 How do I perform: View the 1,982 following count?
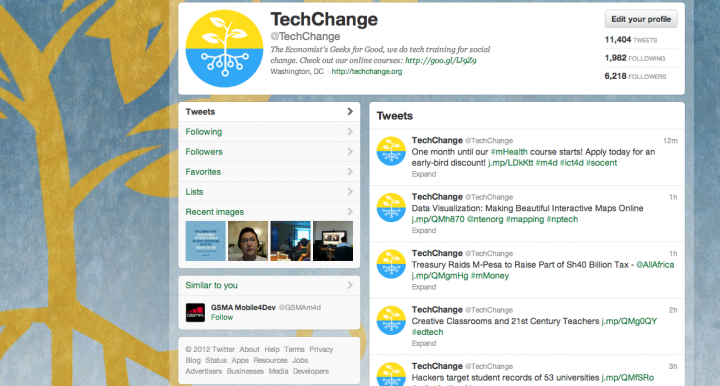tap(635, 58)
